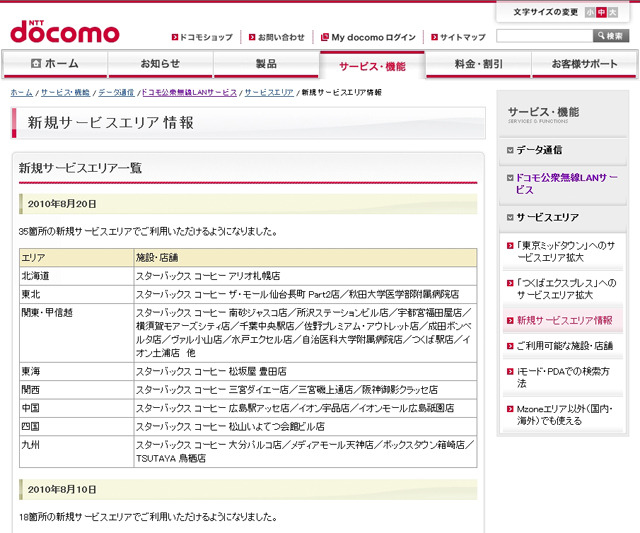Set text size to 中 (medium)

(601, 12)
